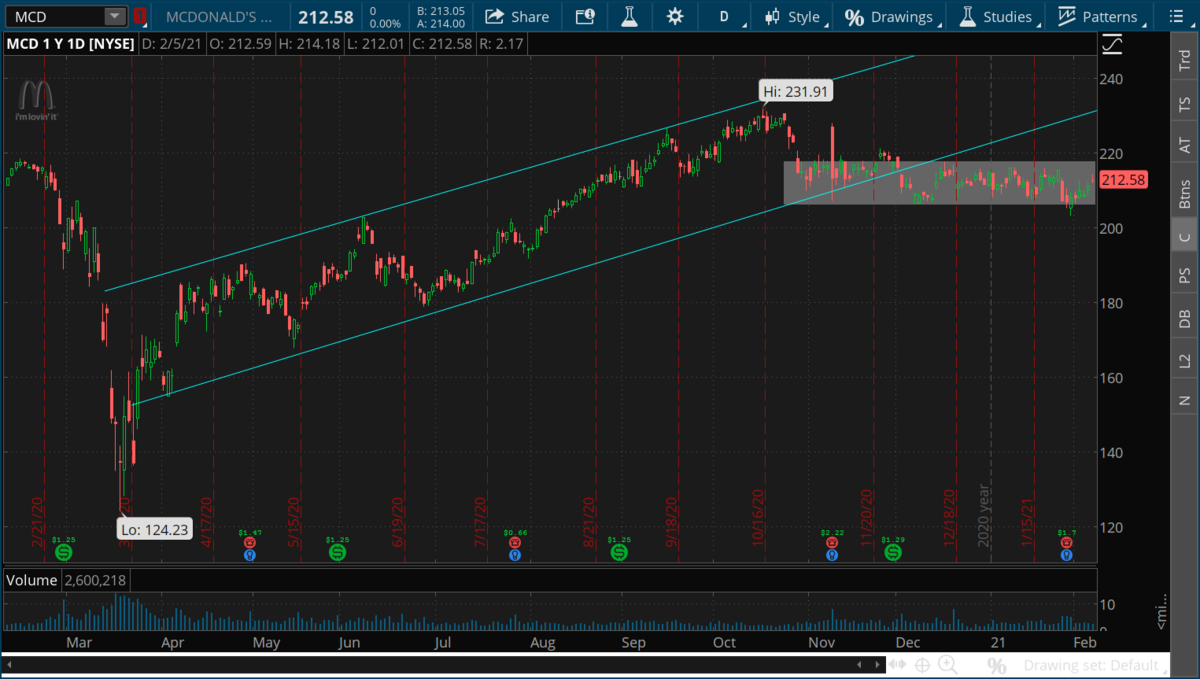Open the L2 sidebar tab
This screenshot has height=679, width=1200.
coord(1185,360)
